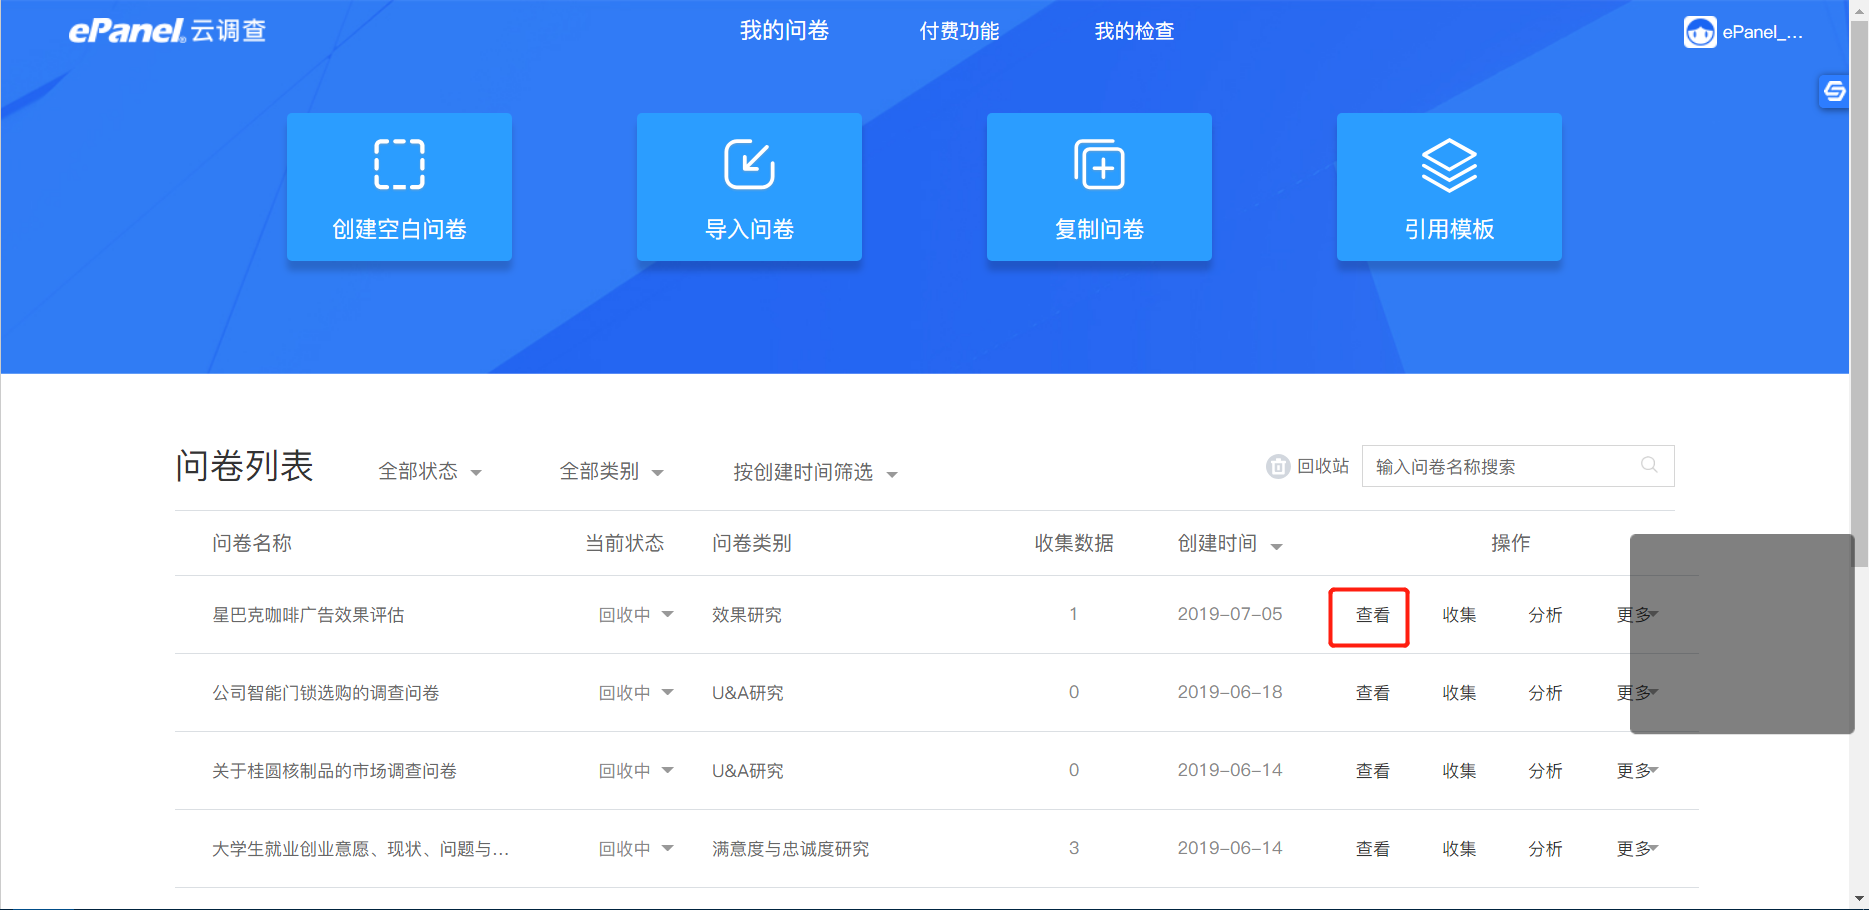Sort by 创建时间 column arrow

click(1276, 546)
